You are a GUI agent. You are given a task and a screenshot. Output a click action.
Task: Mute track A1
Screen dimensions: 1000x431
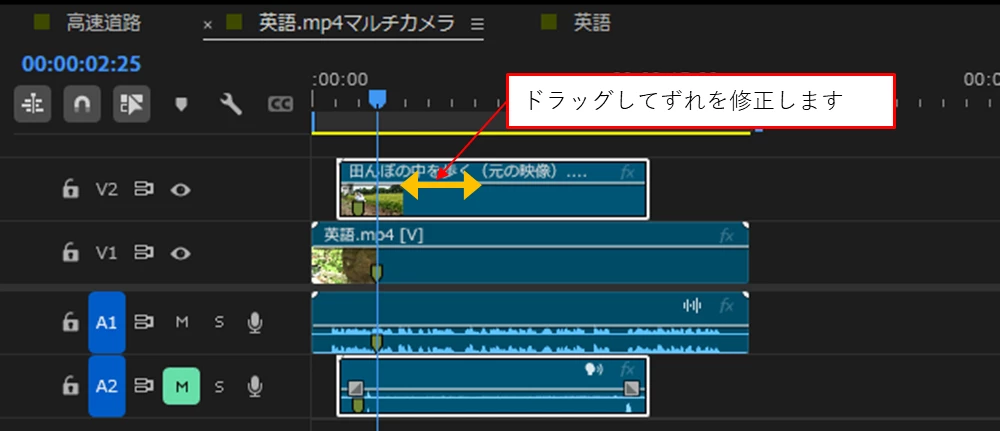pos(182,323)
